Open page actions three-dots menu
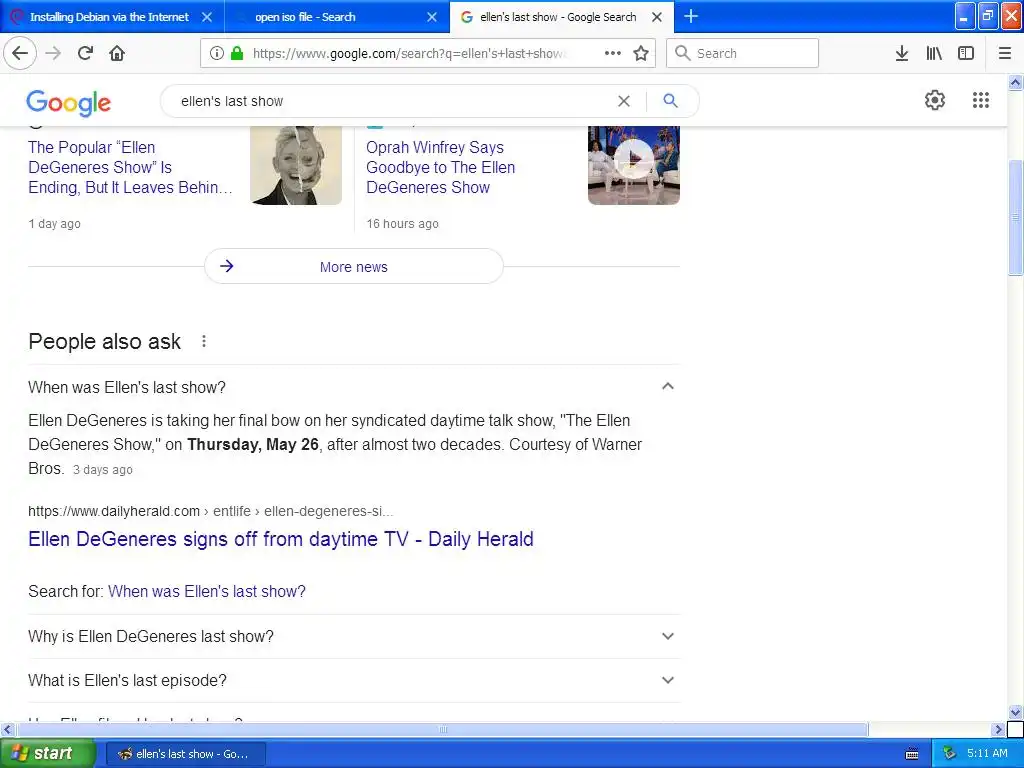The image size is (1024, 768). click(613, 53)
